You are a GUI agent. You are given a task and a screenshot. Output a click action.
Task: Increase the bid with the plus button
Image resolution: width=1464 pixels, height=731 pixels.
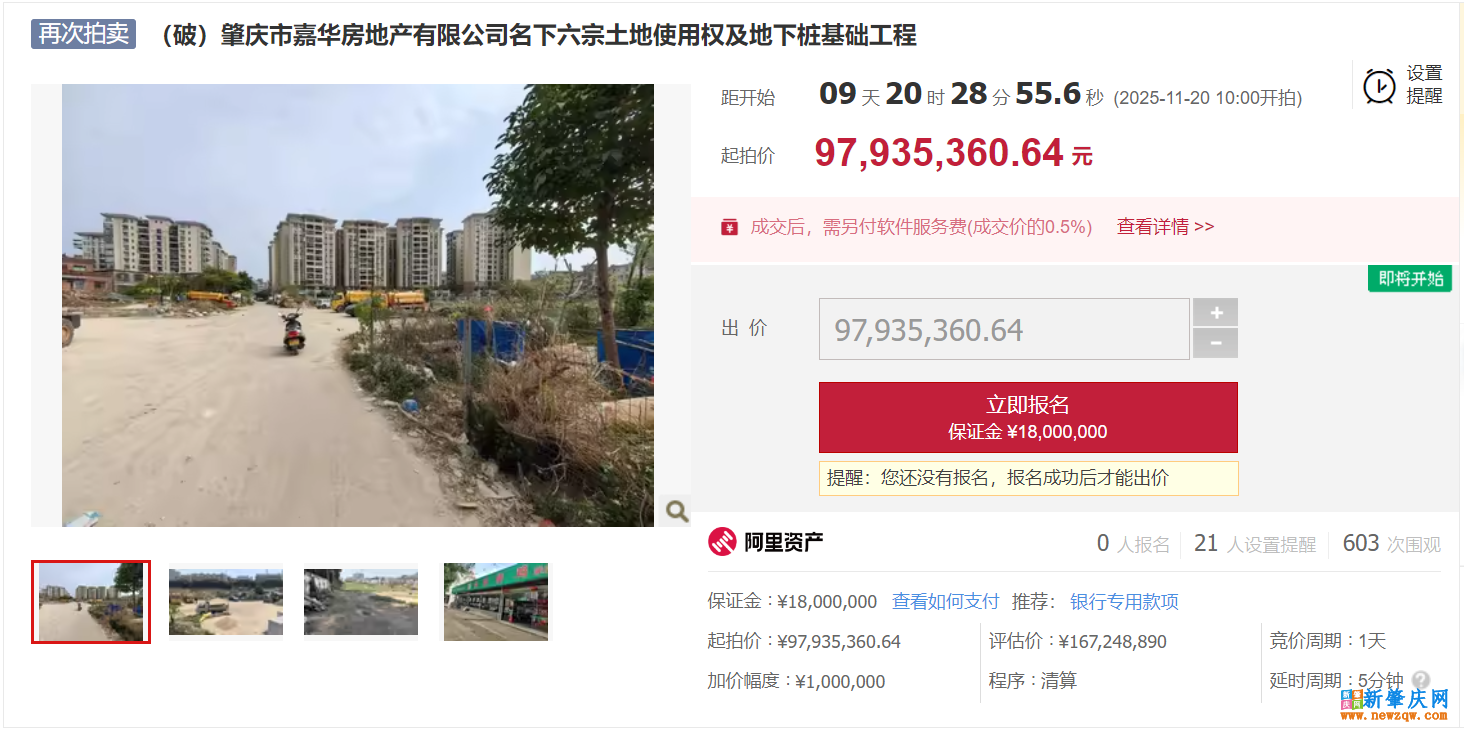click(1216, 313)
